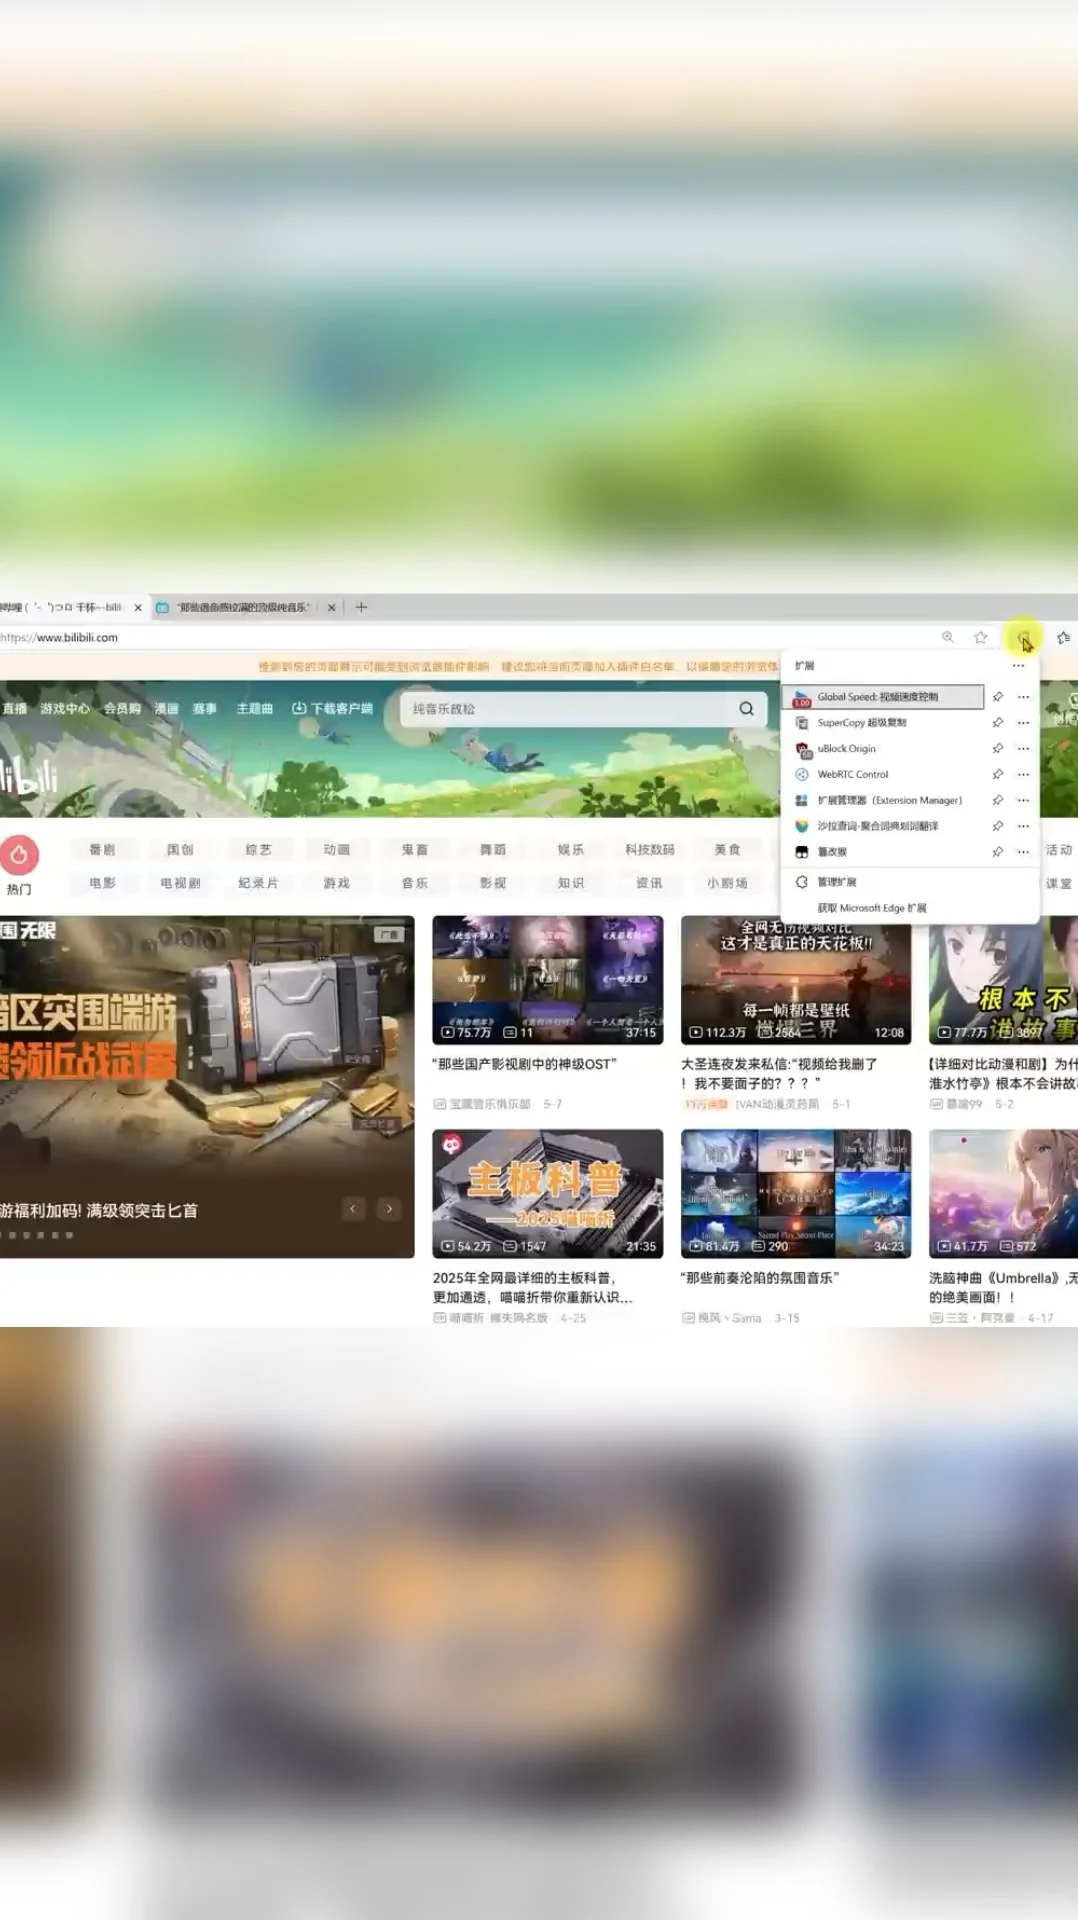Open the Favorites list icon
1078x1920 pixels.
pos(1064,637)
